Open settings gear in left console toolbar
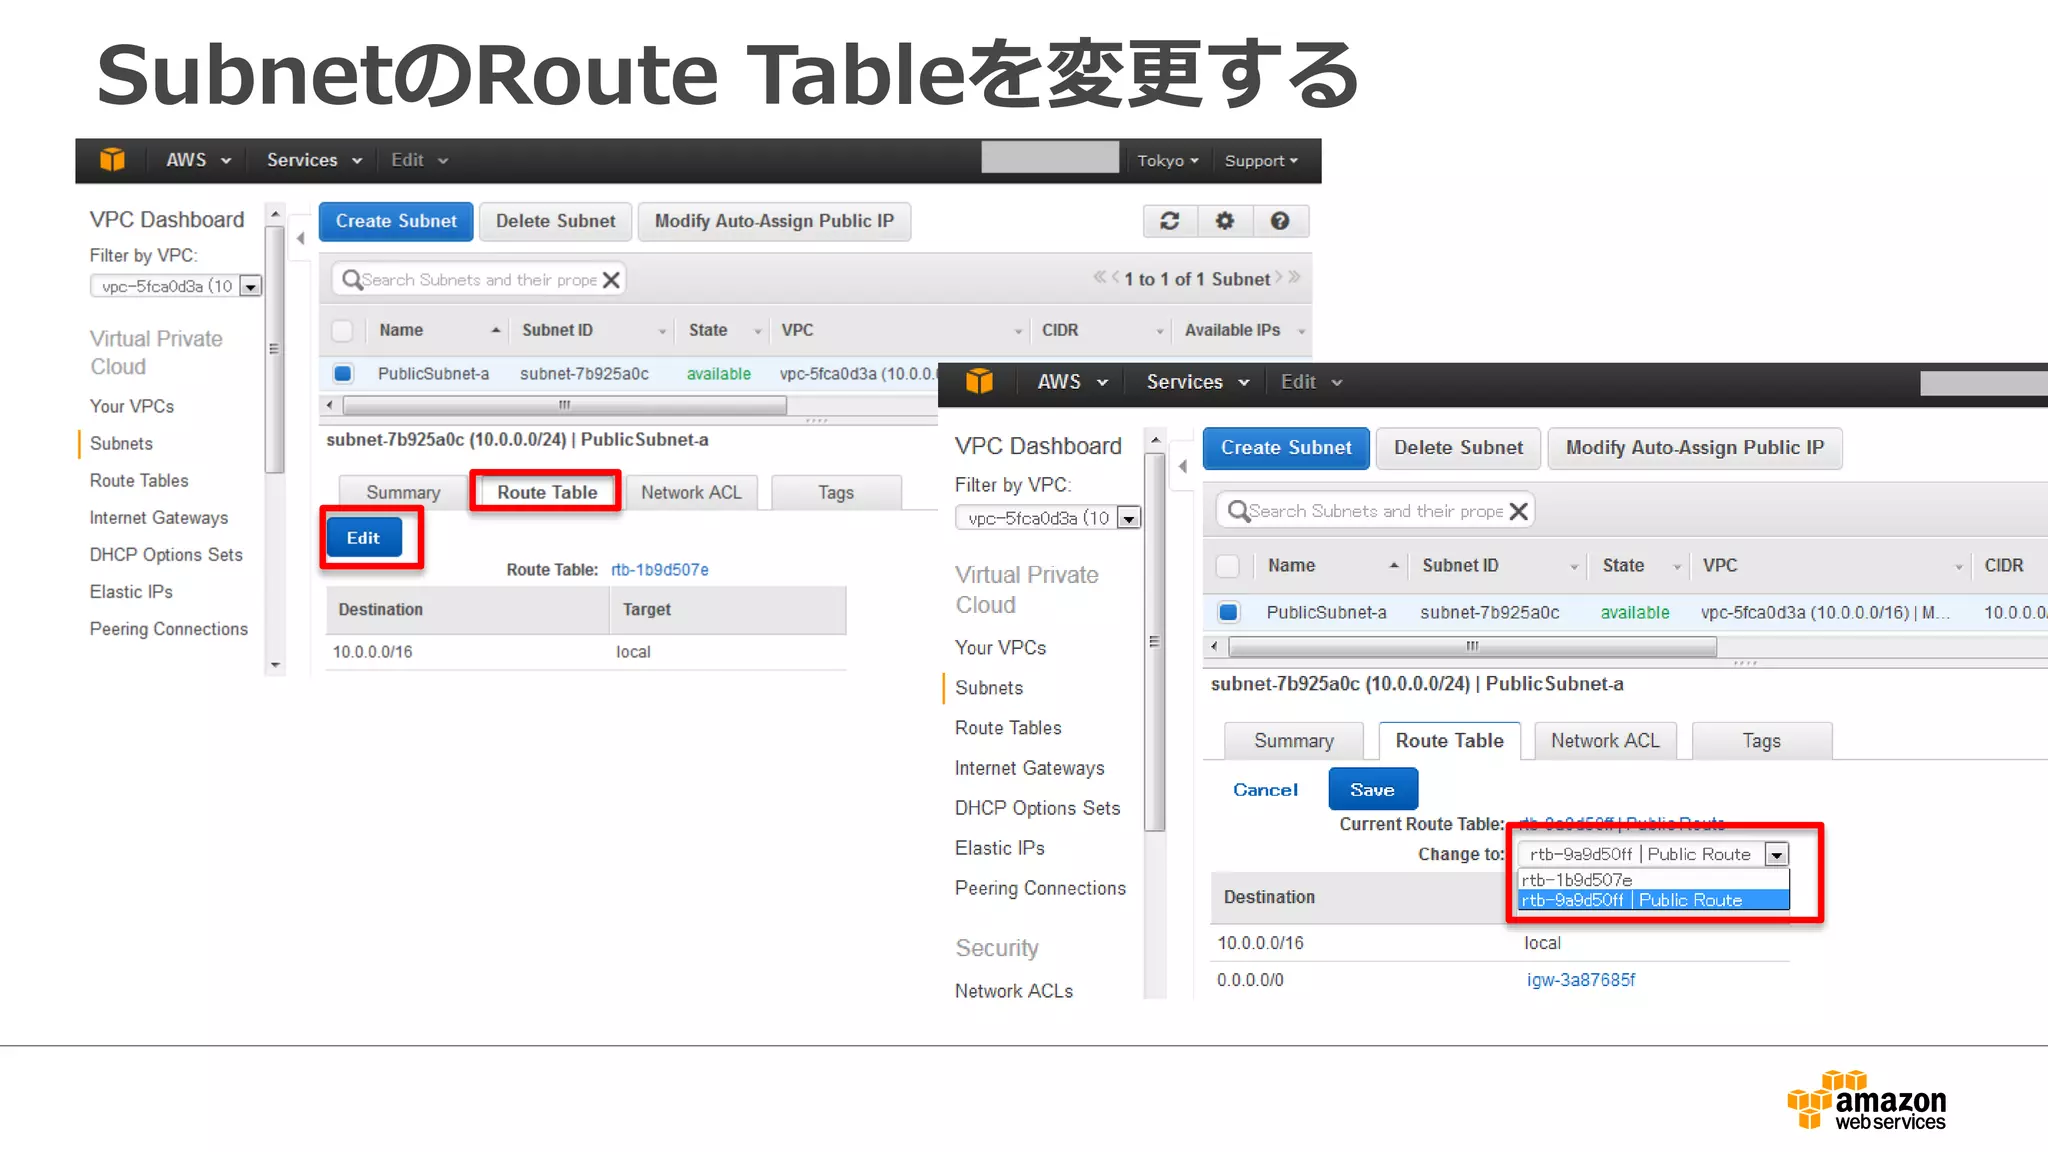This screenshot has height=1152, width=2048. (1225, 221)
